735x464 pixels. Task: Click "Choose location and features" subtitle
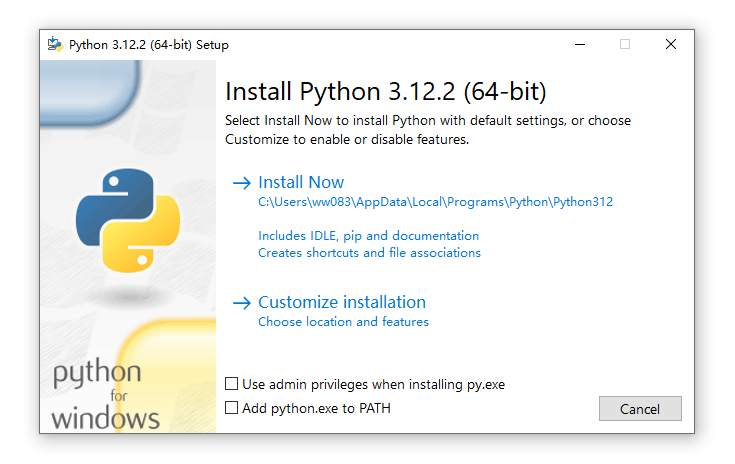point(343,322)
